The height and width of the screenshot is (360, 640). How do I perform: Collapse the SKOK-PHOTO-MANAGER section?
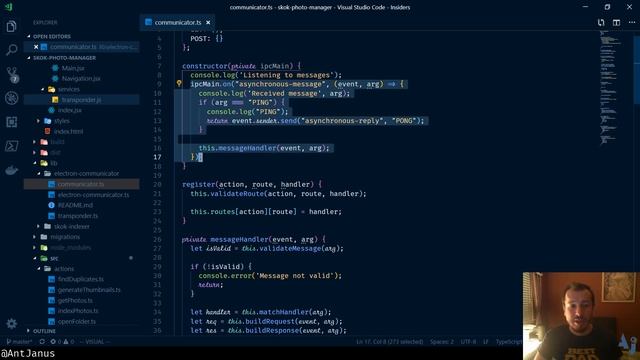[64, 58]
